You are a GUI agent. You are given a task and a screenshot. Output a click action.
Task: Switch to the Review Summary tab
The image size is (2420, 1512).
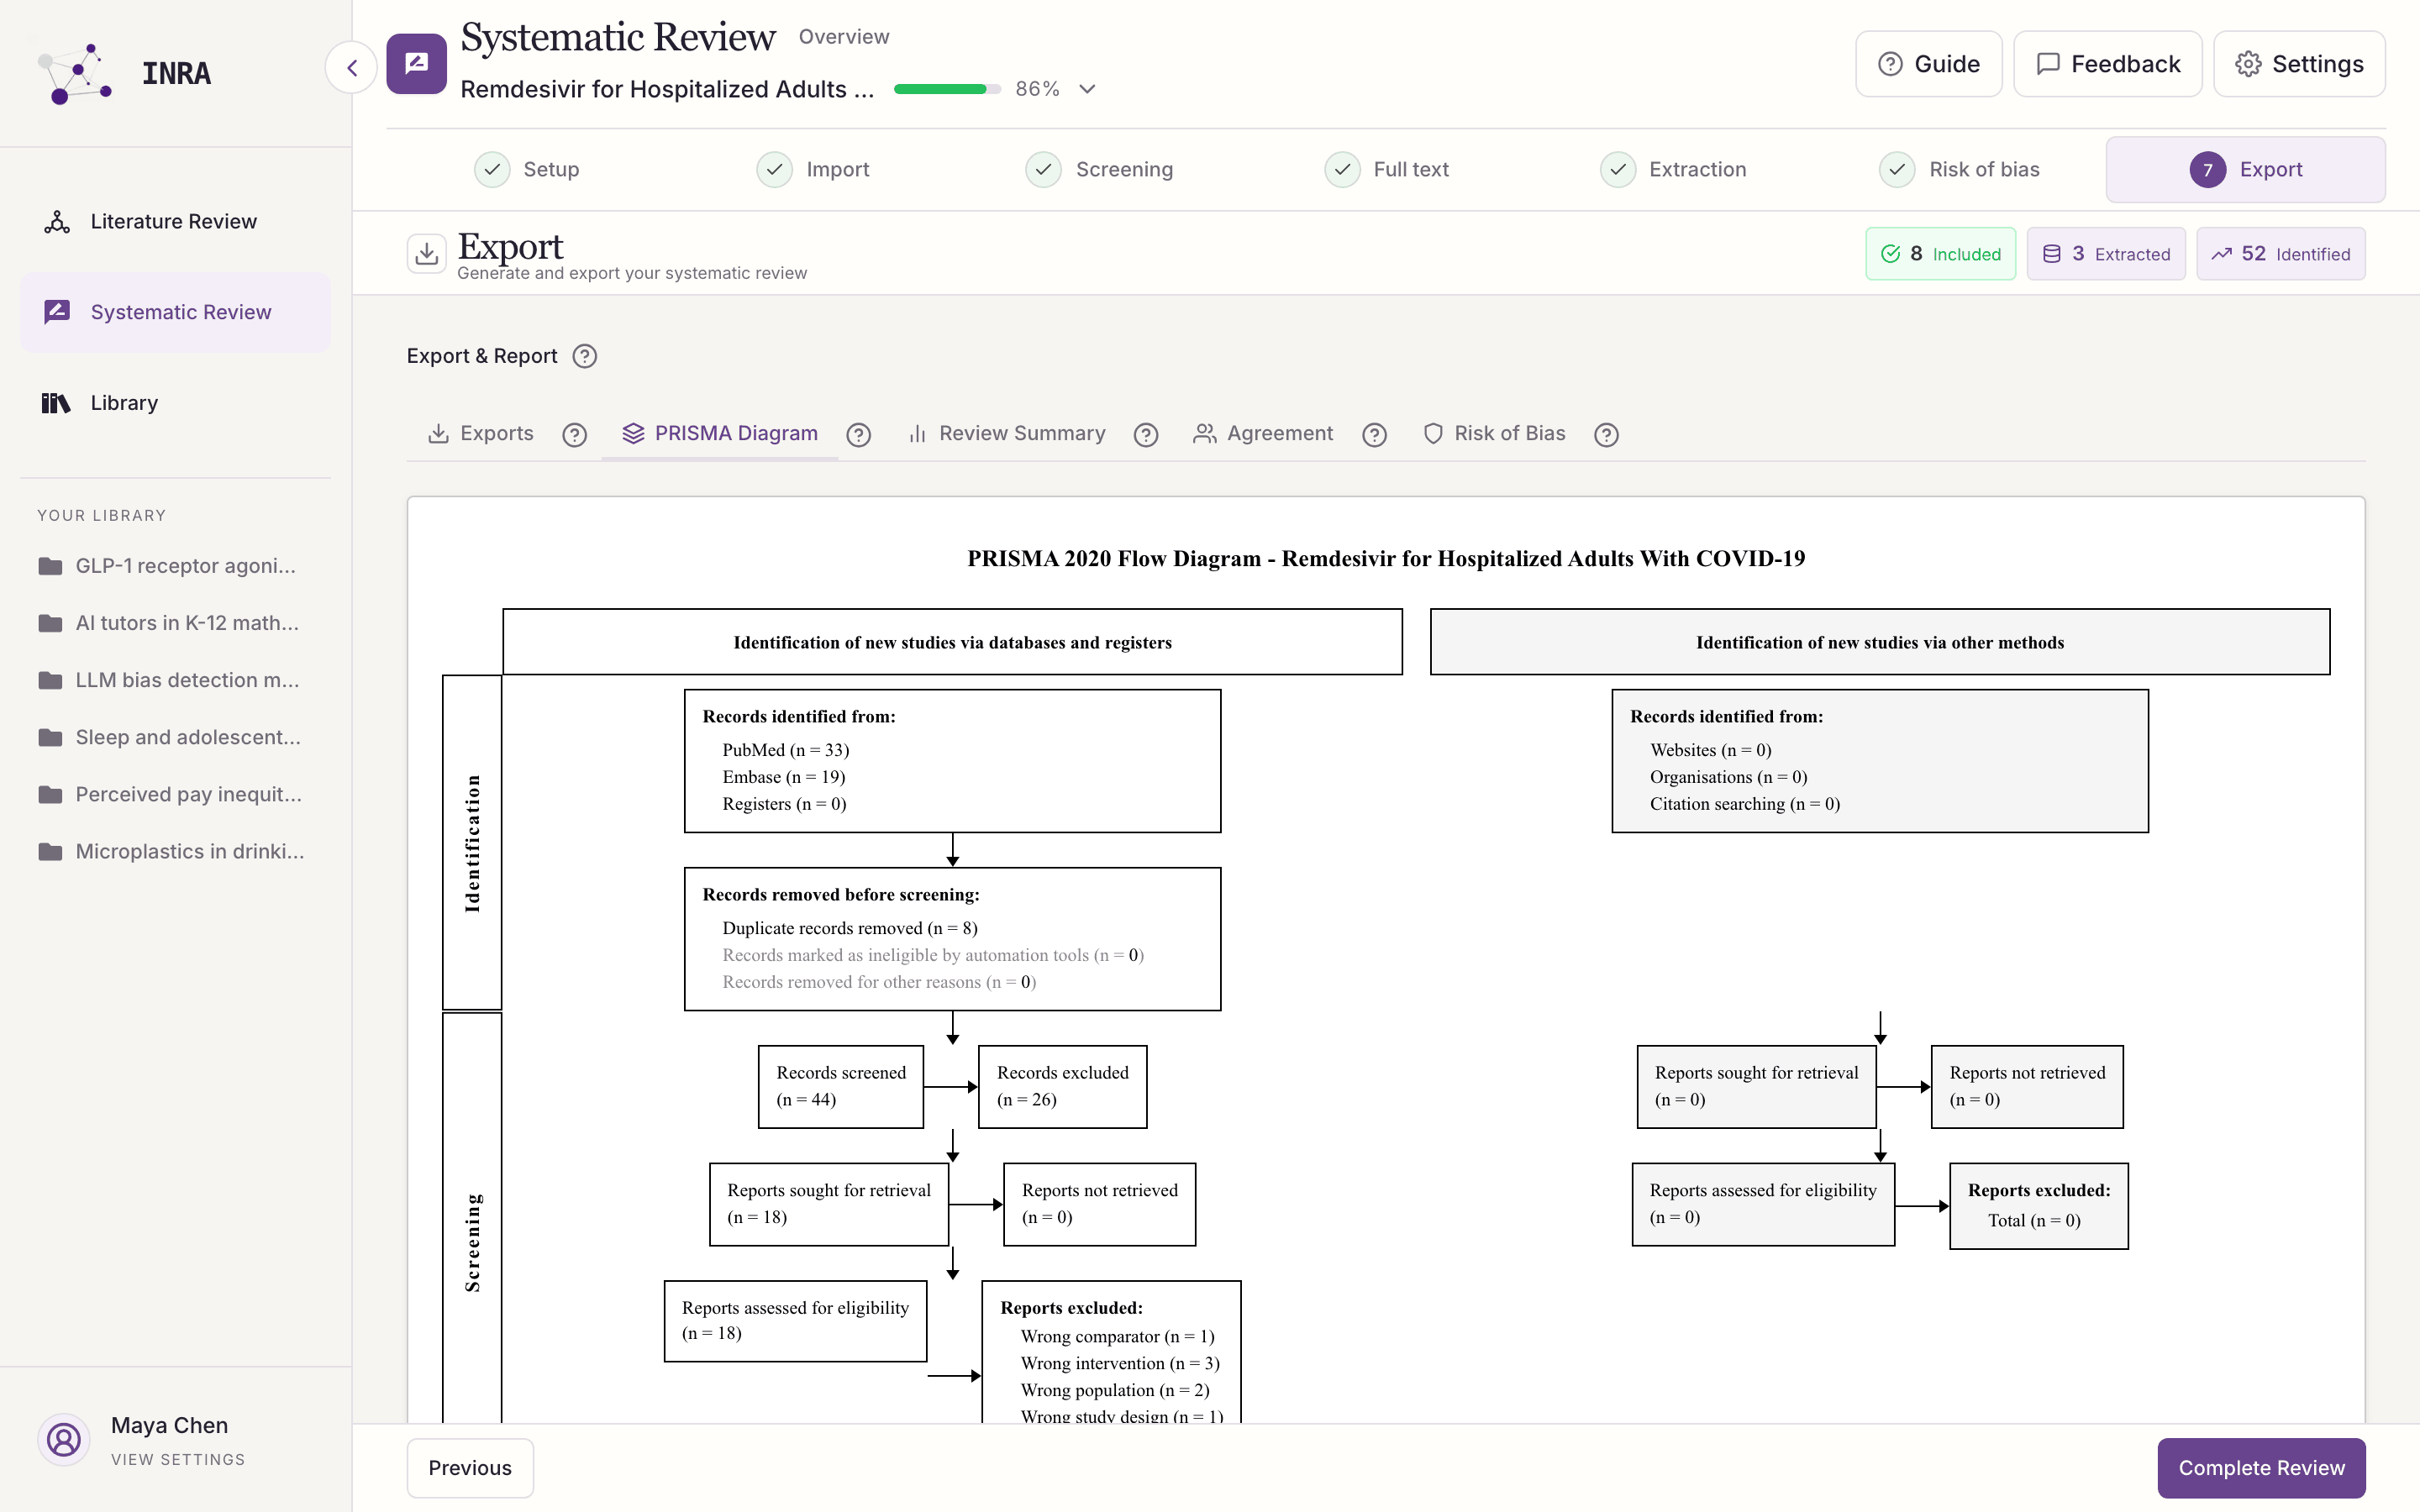coord(1007,433)
